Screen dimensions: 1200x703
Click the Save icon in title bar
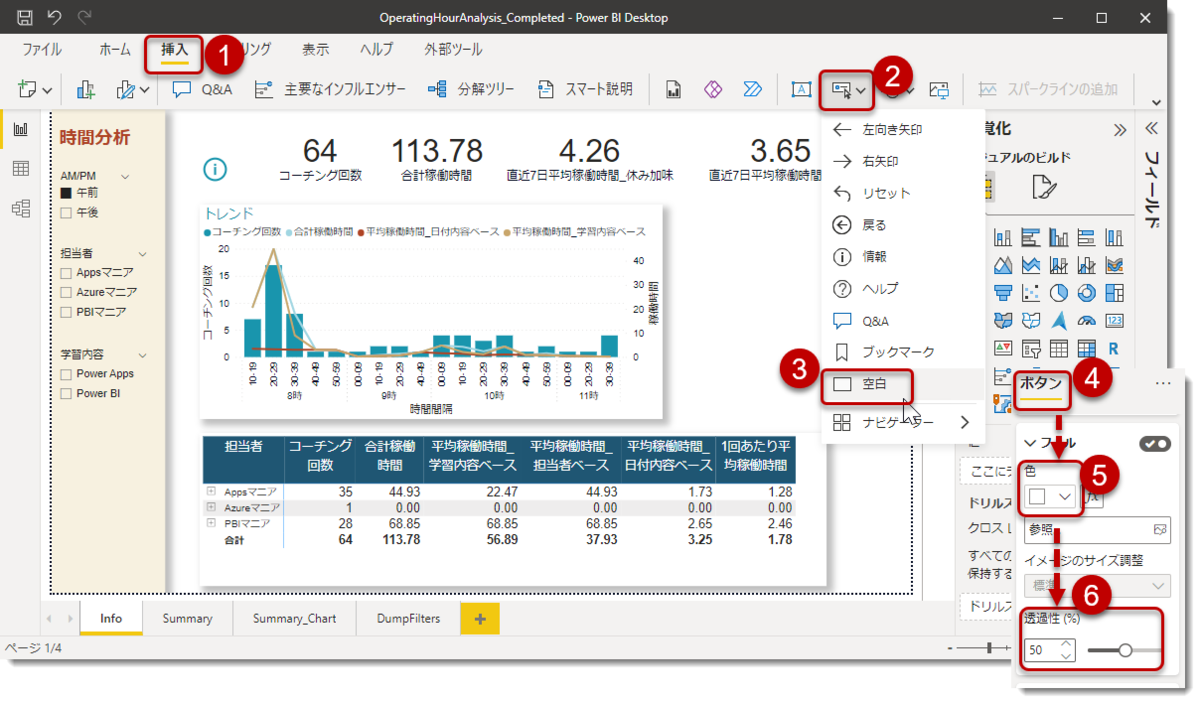point(24,18)
